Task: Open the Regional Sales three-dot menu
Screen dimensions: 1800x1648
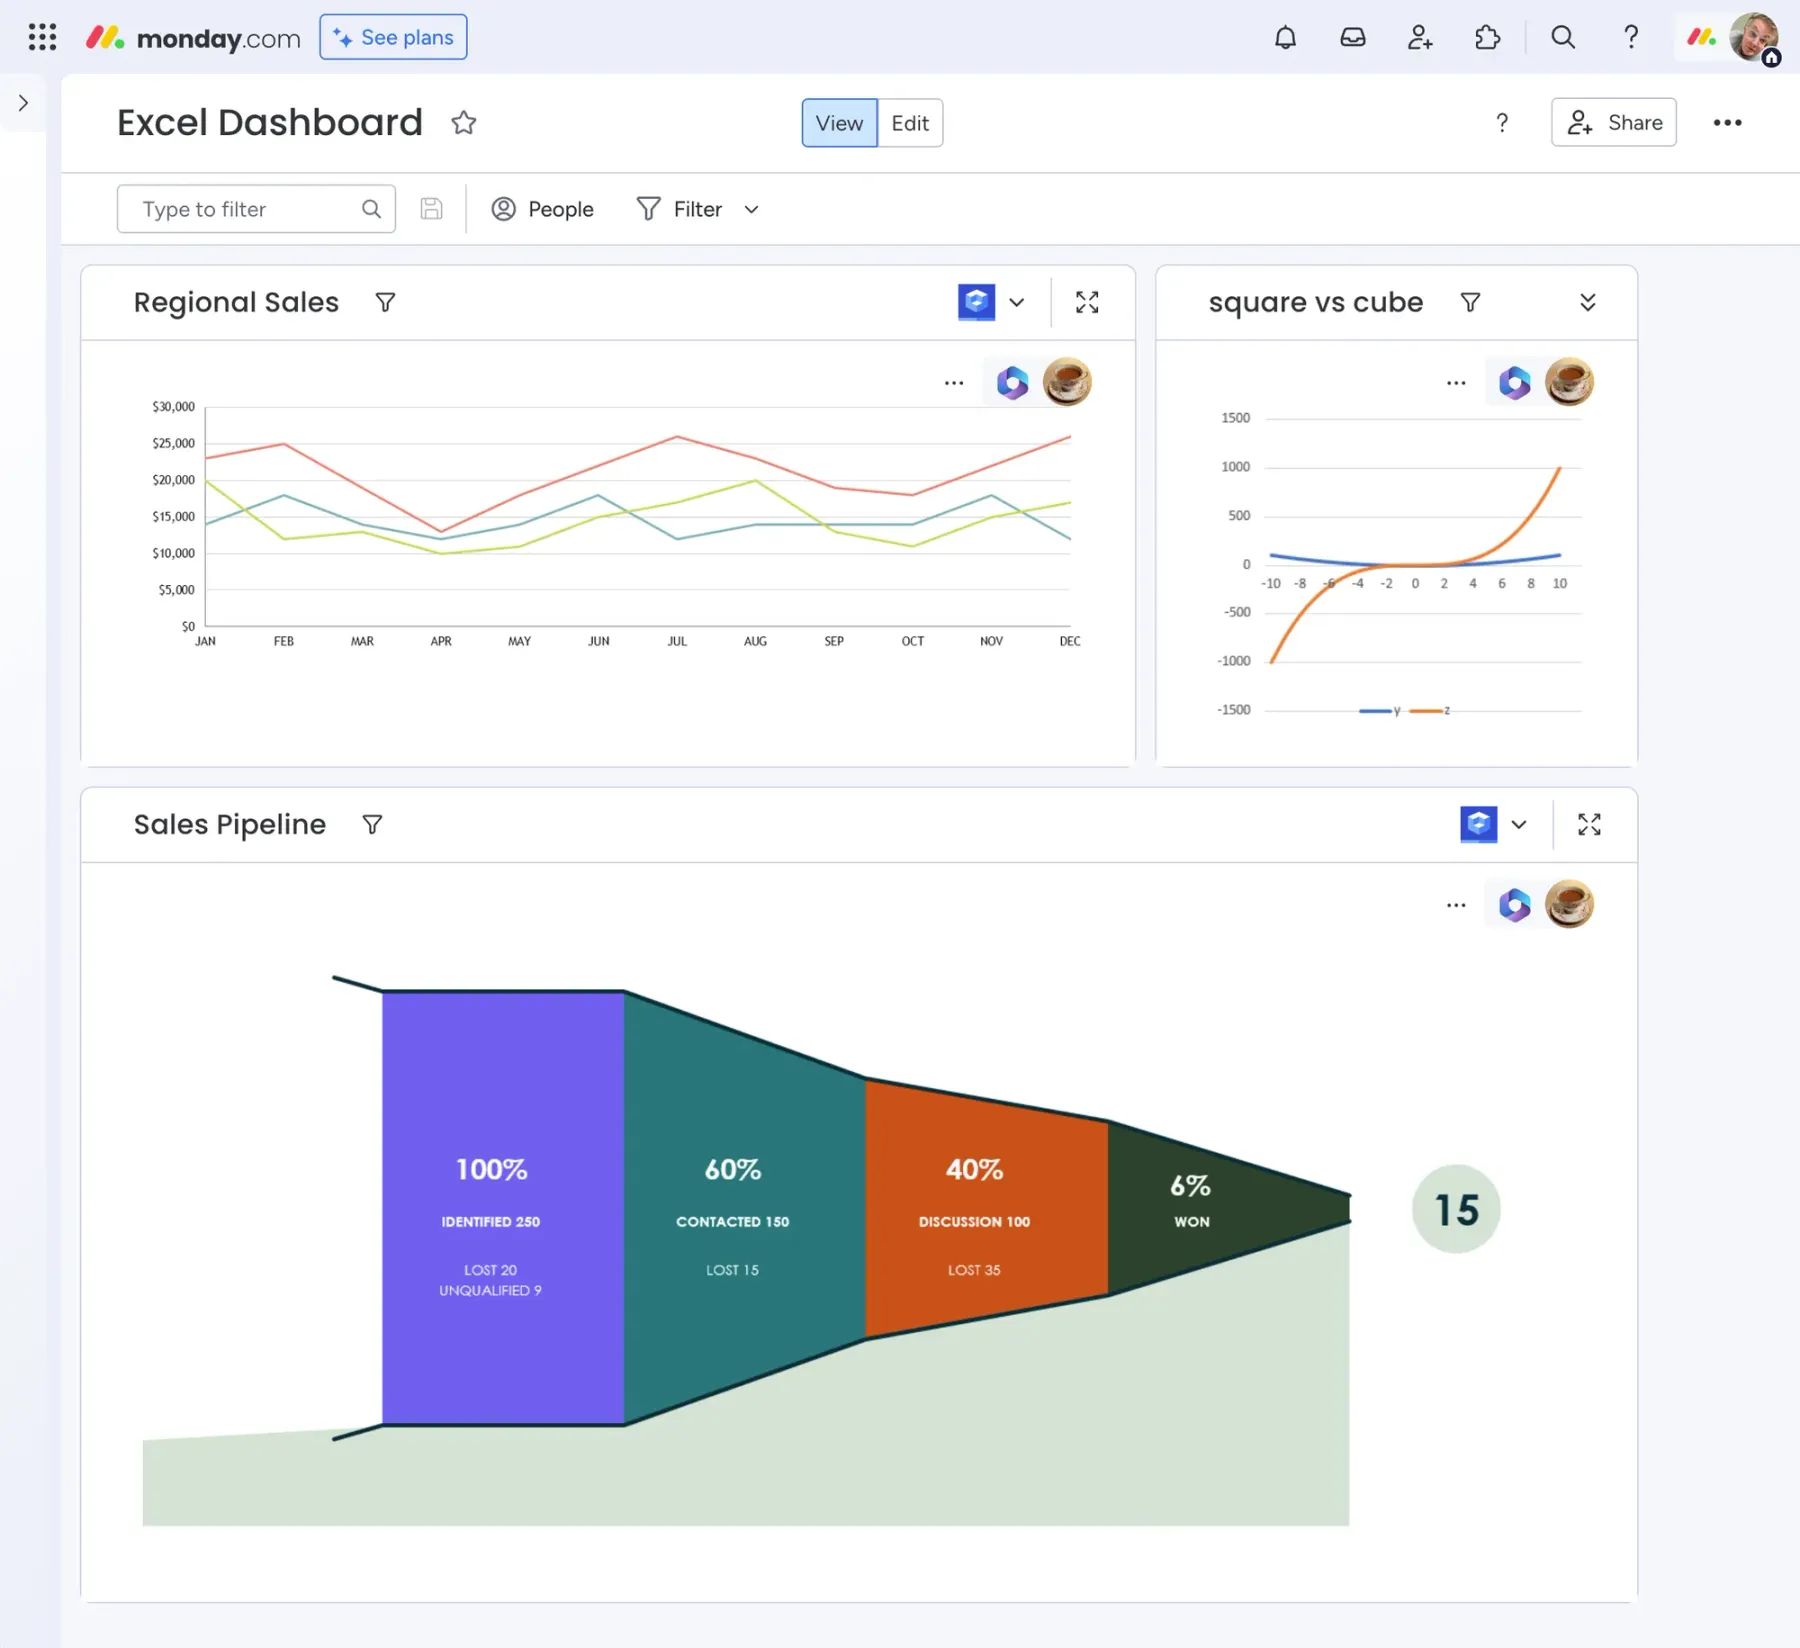Action: pos(953,382)
